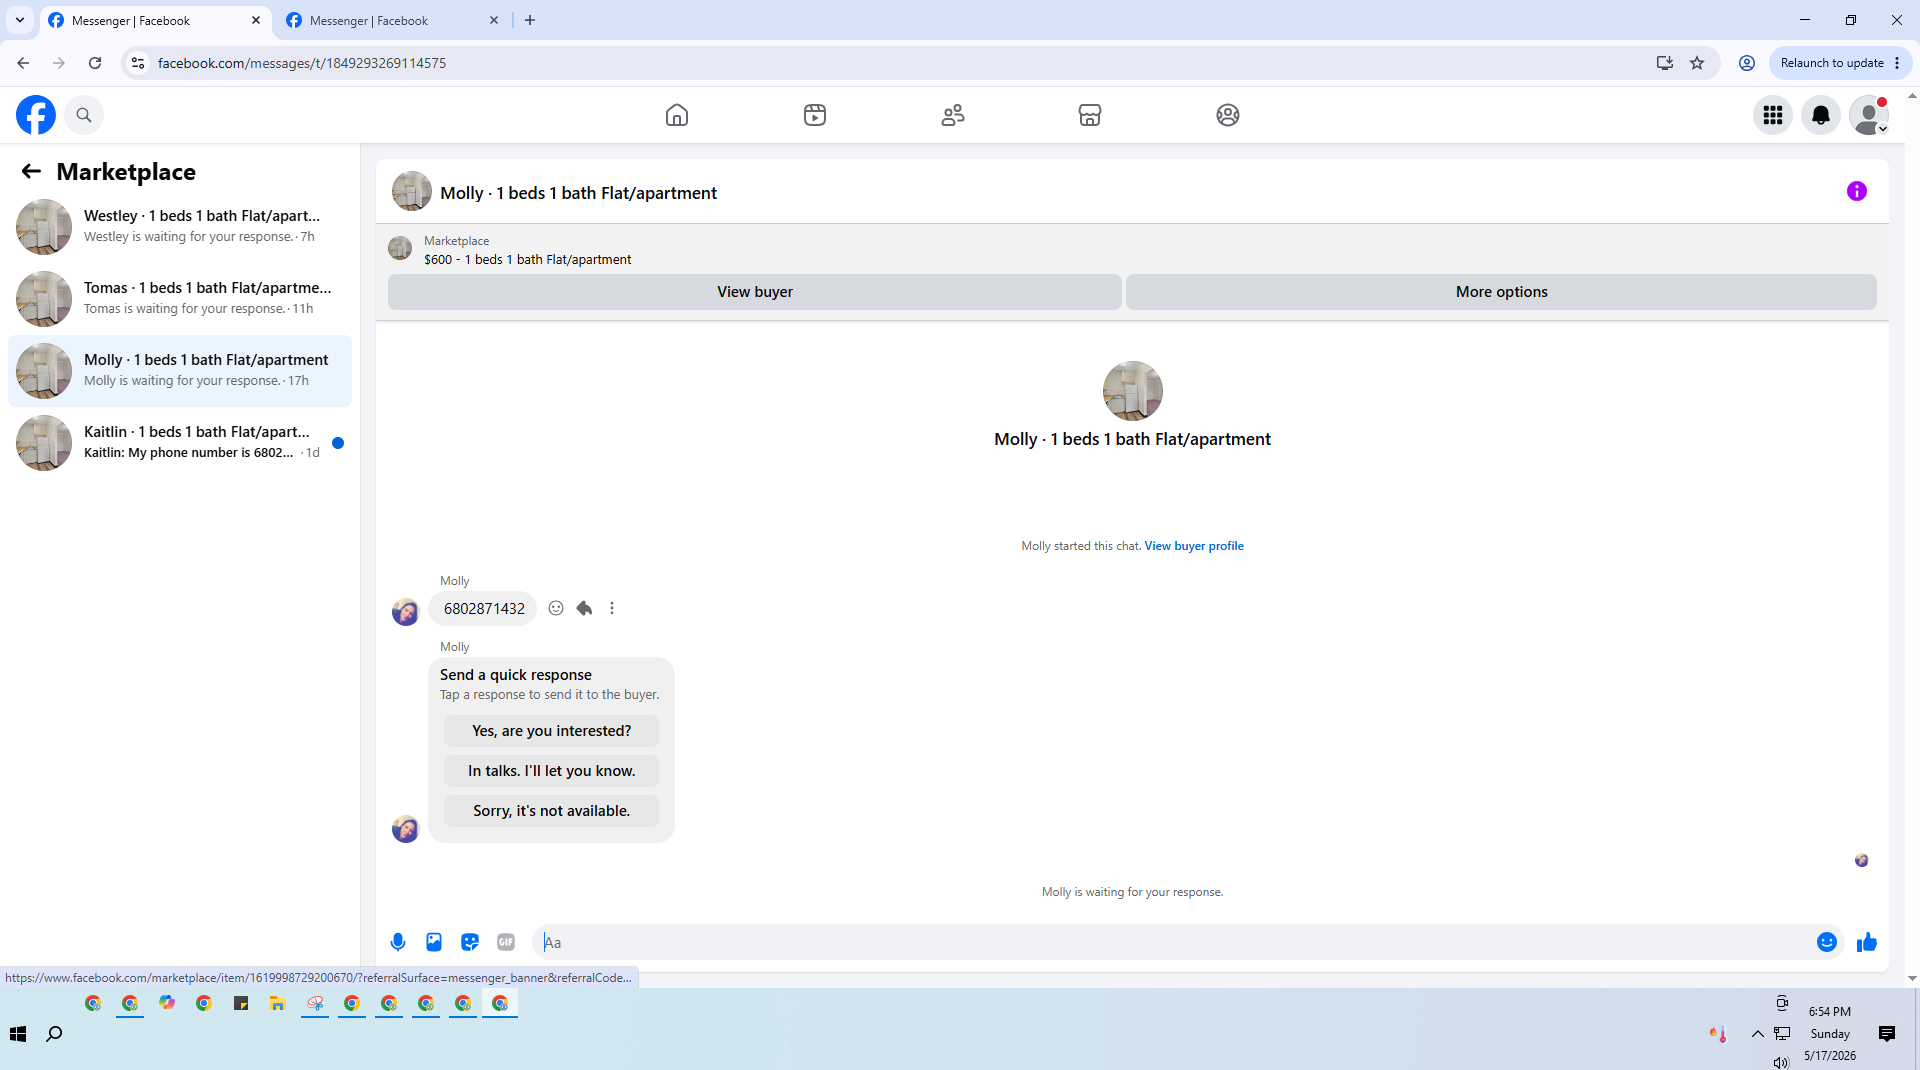Open the Facebook menu grid
Screen dimensions: 1920x1070
point(1773,115)
